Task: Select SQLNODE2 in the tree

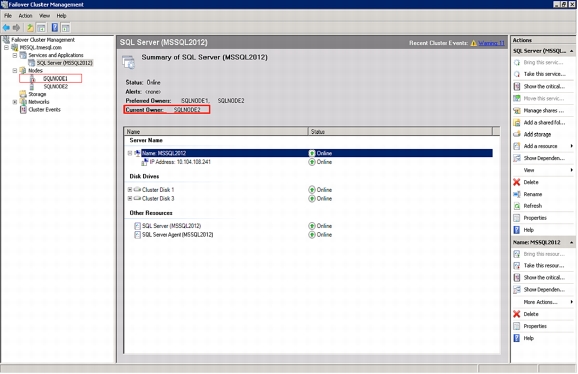Action: click(56, 86)
